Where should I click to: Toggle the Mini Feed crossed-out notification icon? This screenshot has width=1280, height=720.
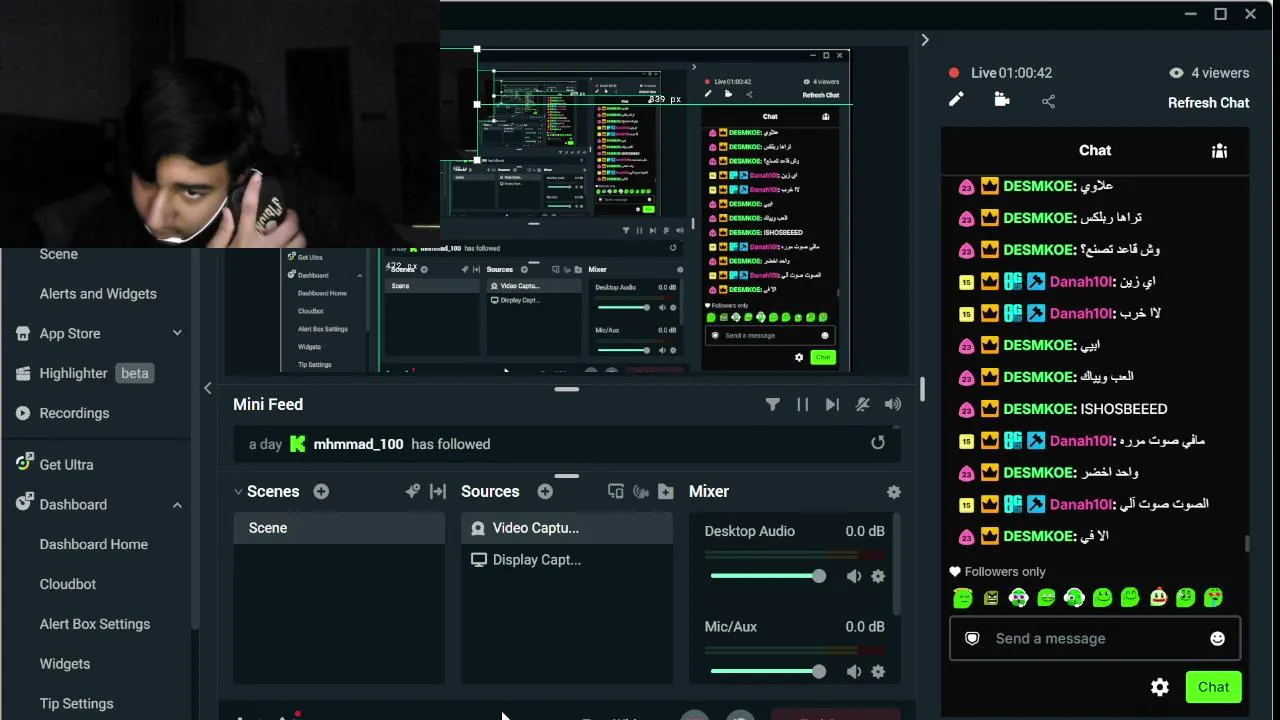863,404
